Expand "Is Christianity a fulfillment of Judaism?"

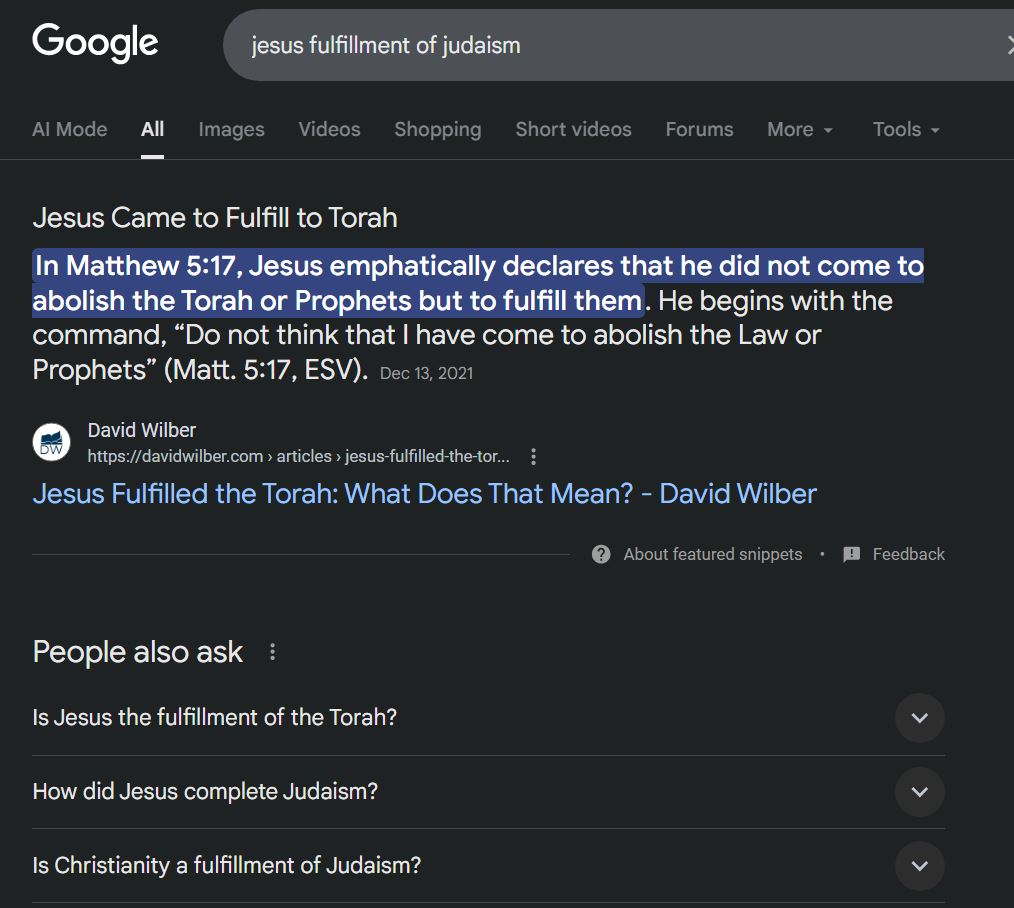pyautogui.click(x=919, y=865)
